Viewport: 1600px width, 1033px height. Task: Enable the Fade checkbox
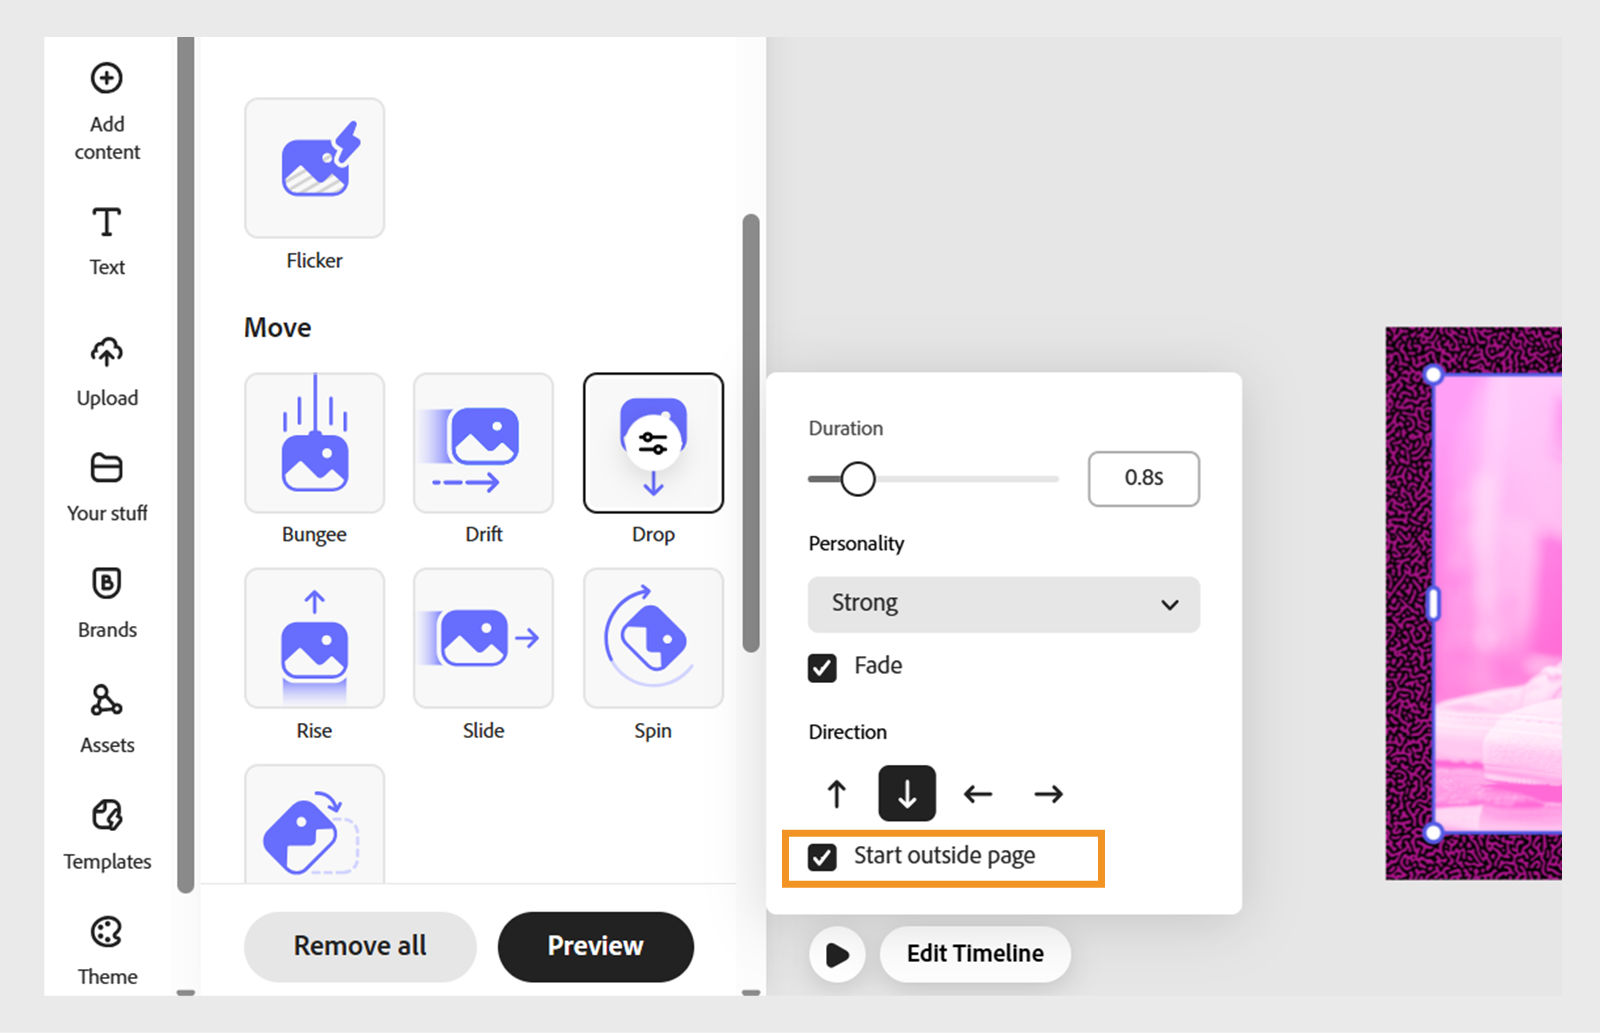[821, 667]
